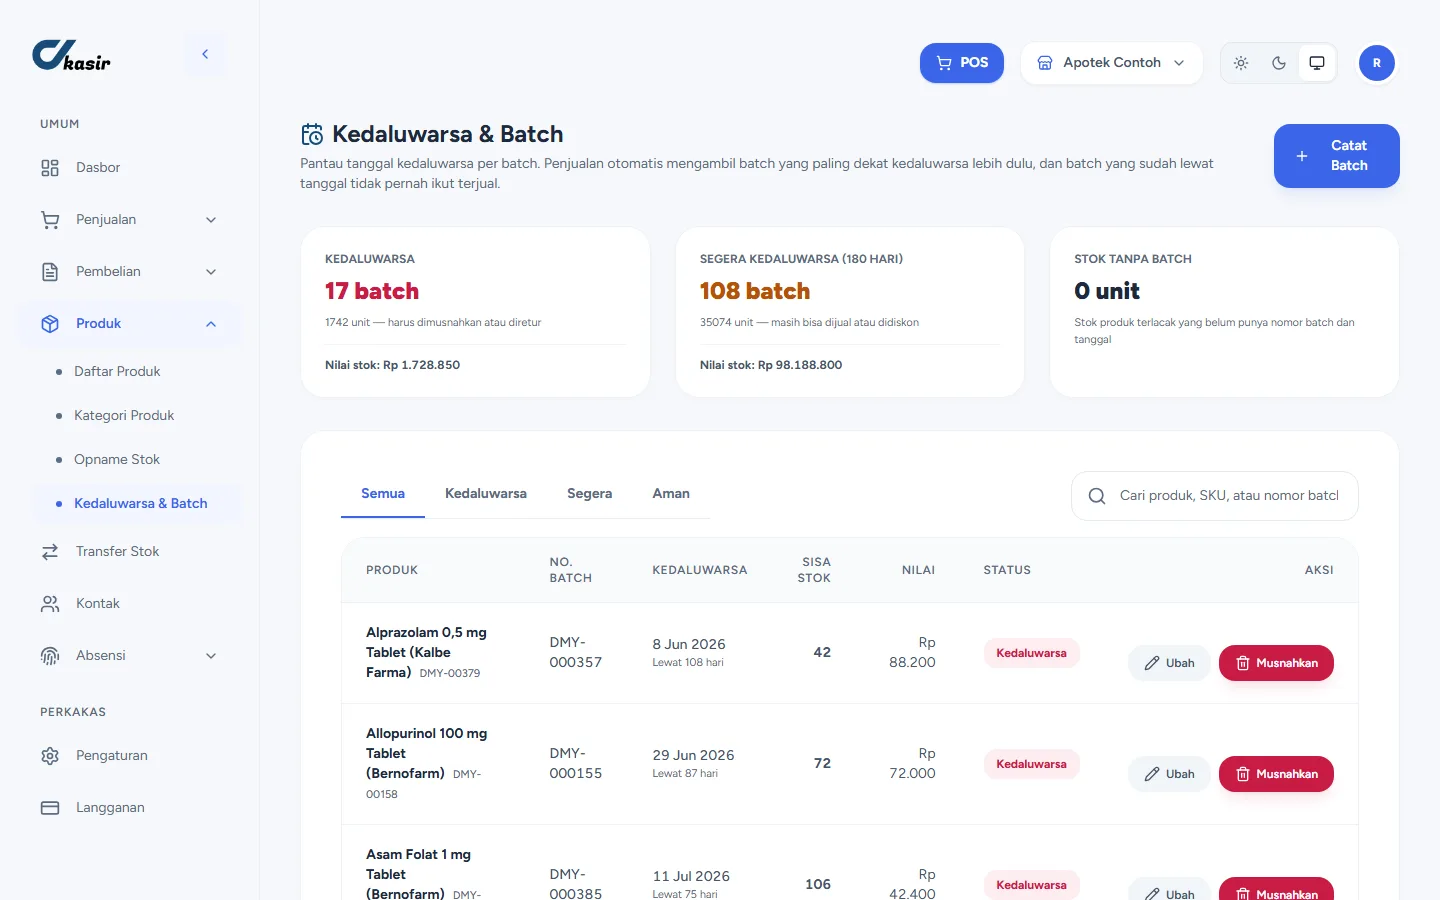The image size is (1440, 900).
Task: Click the trash icon in Alprazolam row
Action: click(x=1243, y=663)
